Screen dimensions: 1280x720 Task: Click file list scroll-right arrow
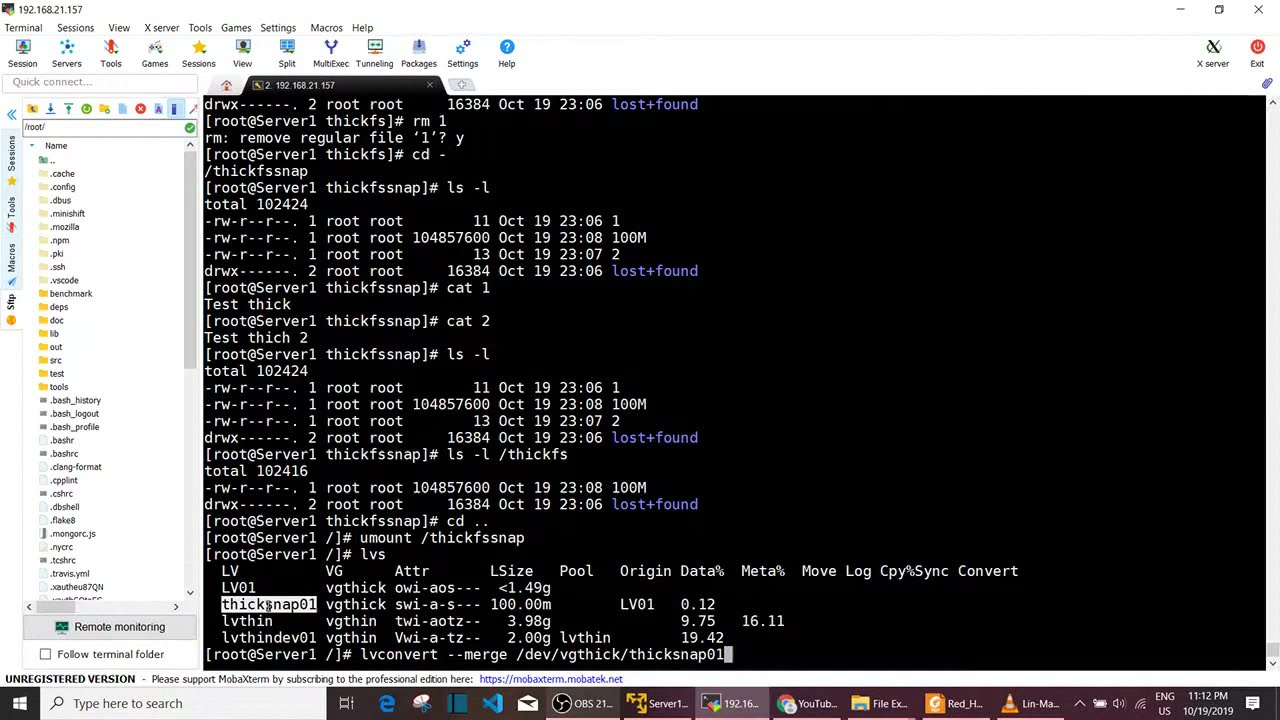point(176,607)
